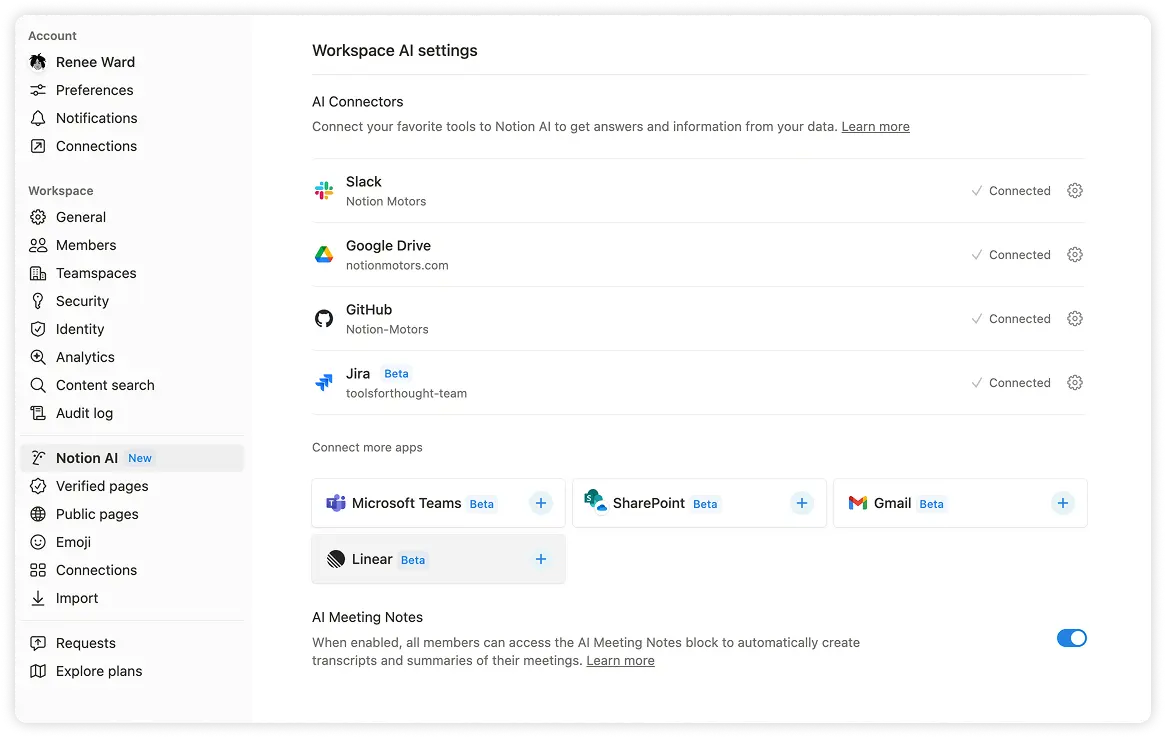Click the Google Drive connector icon
1166x738 pixels.
coord(323,254)
